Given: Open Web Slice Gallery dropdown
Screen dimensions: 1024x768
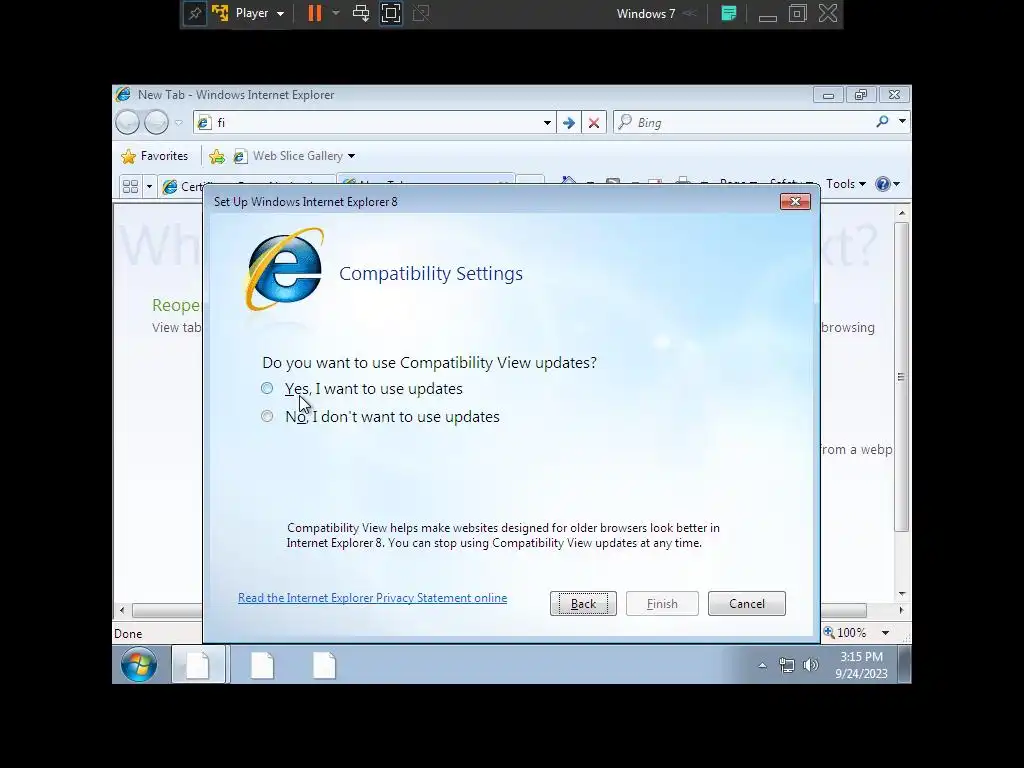Looking at the screenshot, I should pyautogui.click(x=351, y=156).
